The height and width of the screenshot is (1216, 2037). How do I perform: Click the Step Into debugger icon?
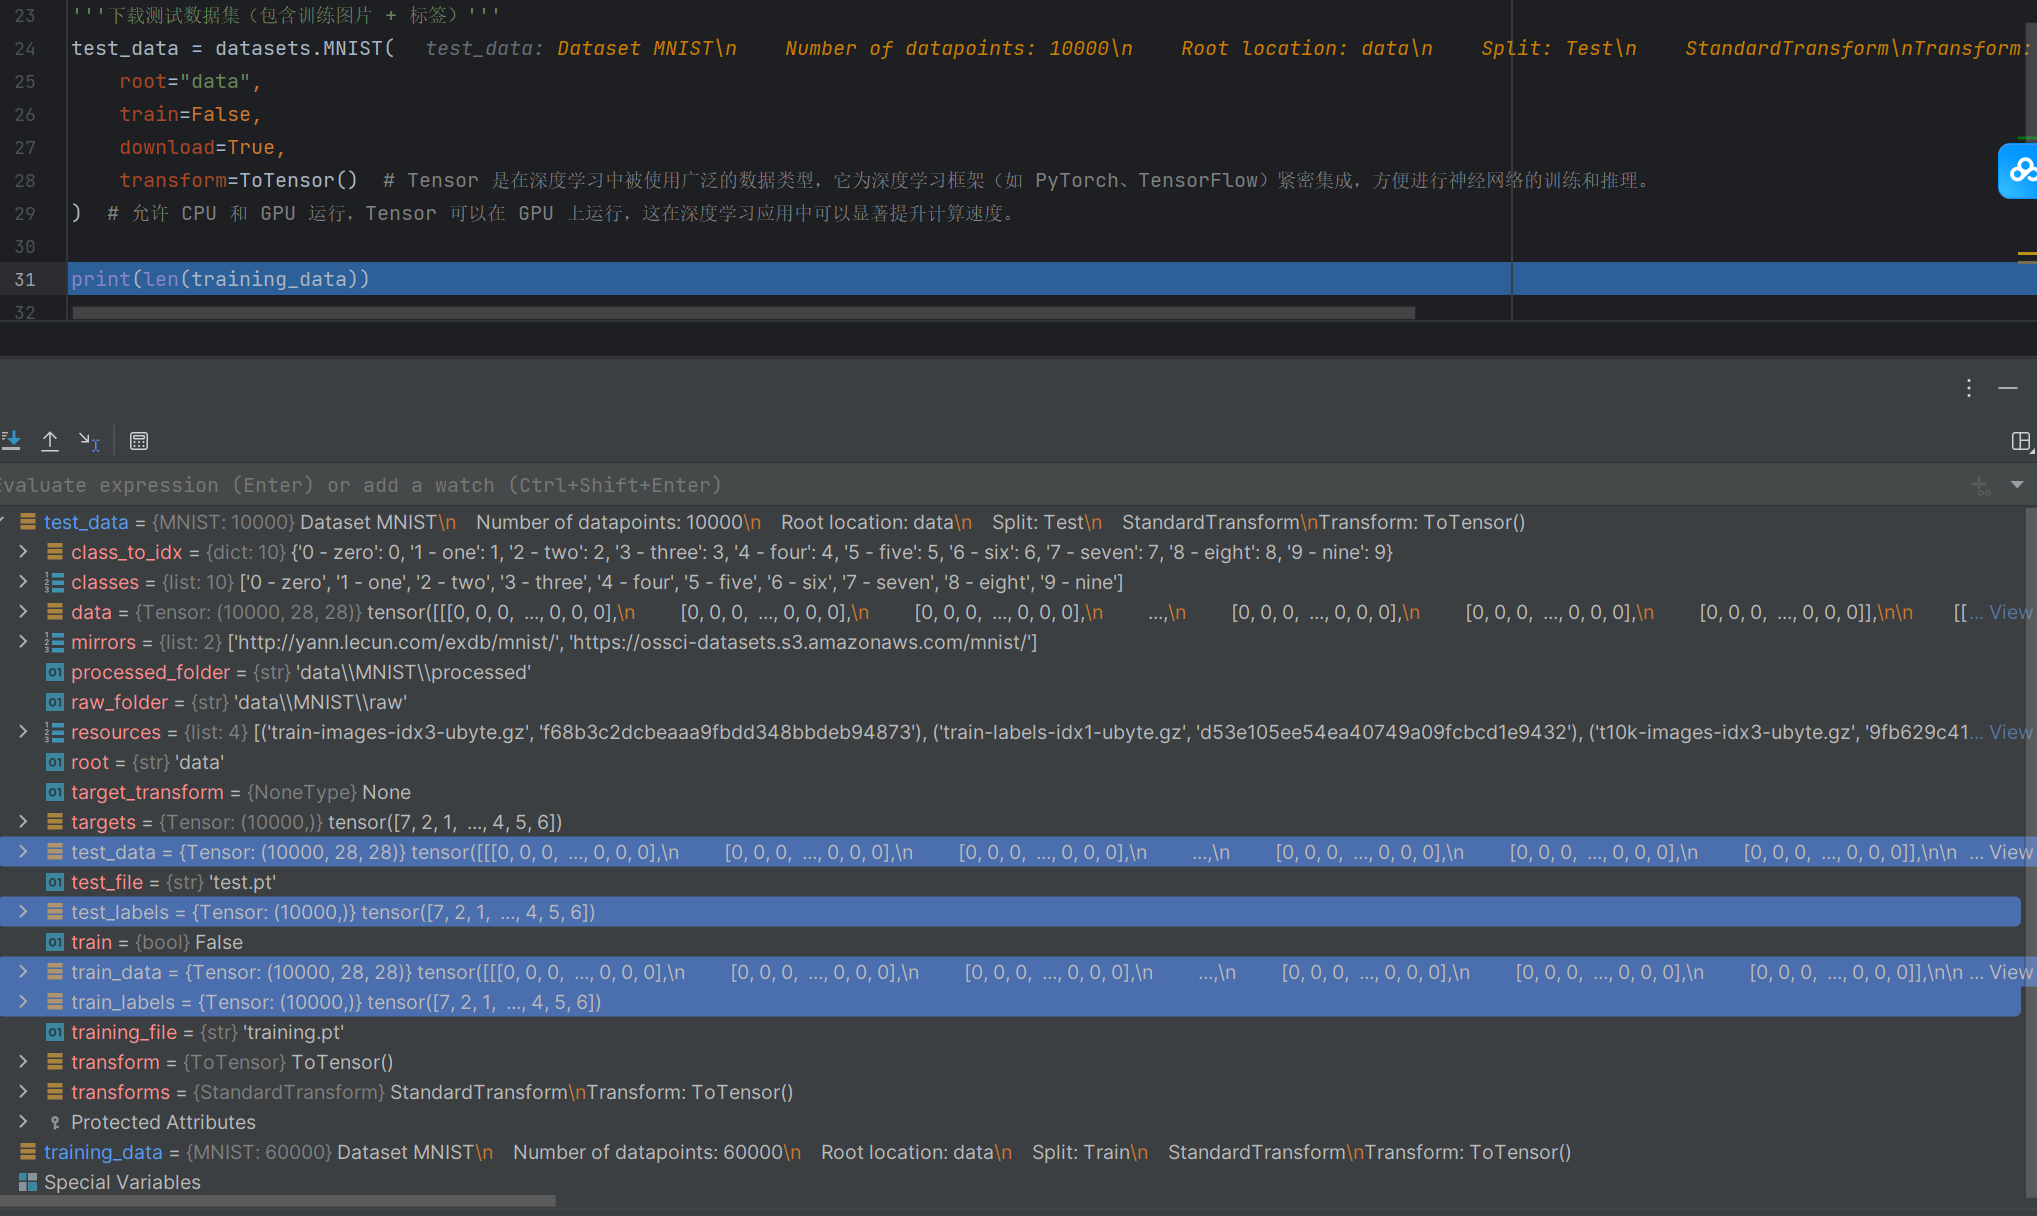coord(11,440)
